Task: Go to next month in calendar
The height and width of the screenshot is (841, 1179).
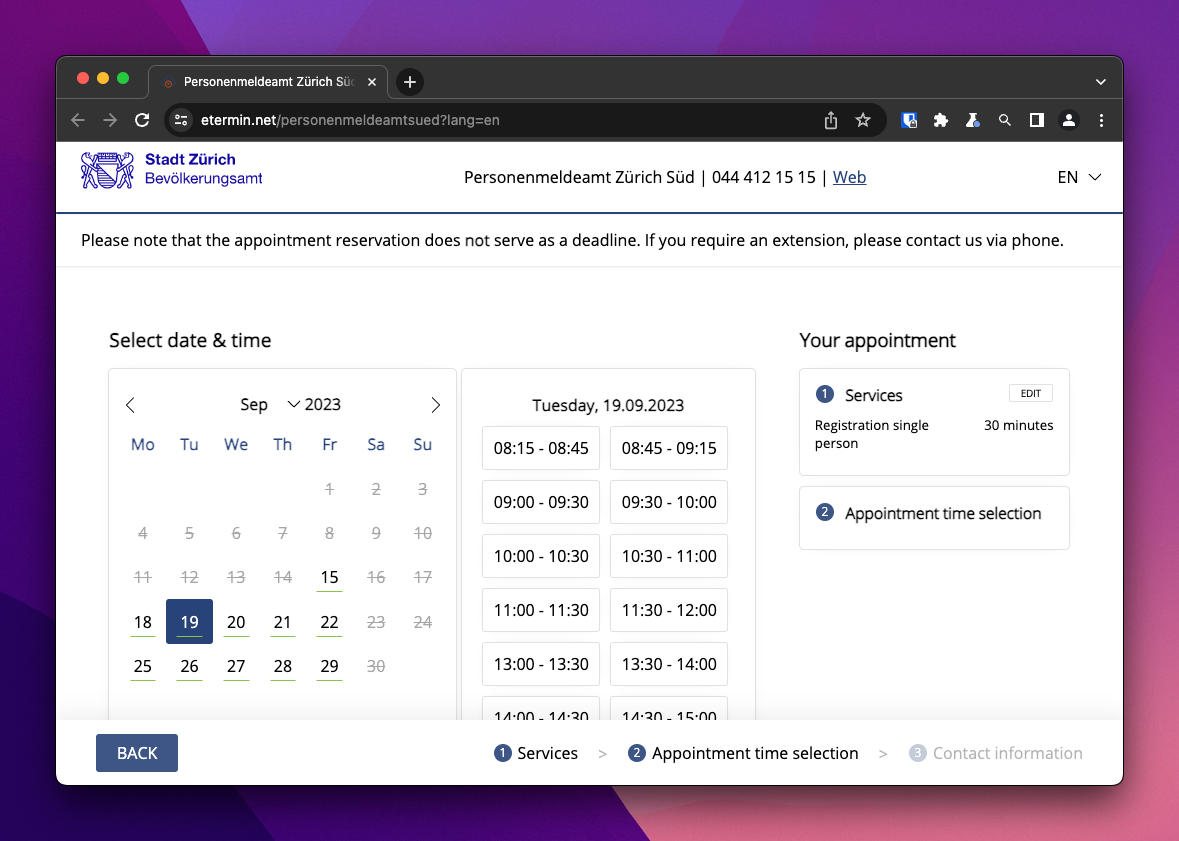Action: pos(435,405)
